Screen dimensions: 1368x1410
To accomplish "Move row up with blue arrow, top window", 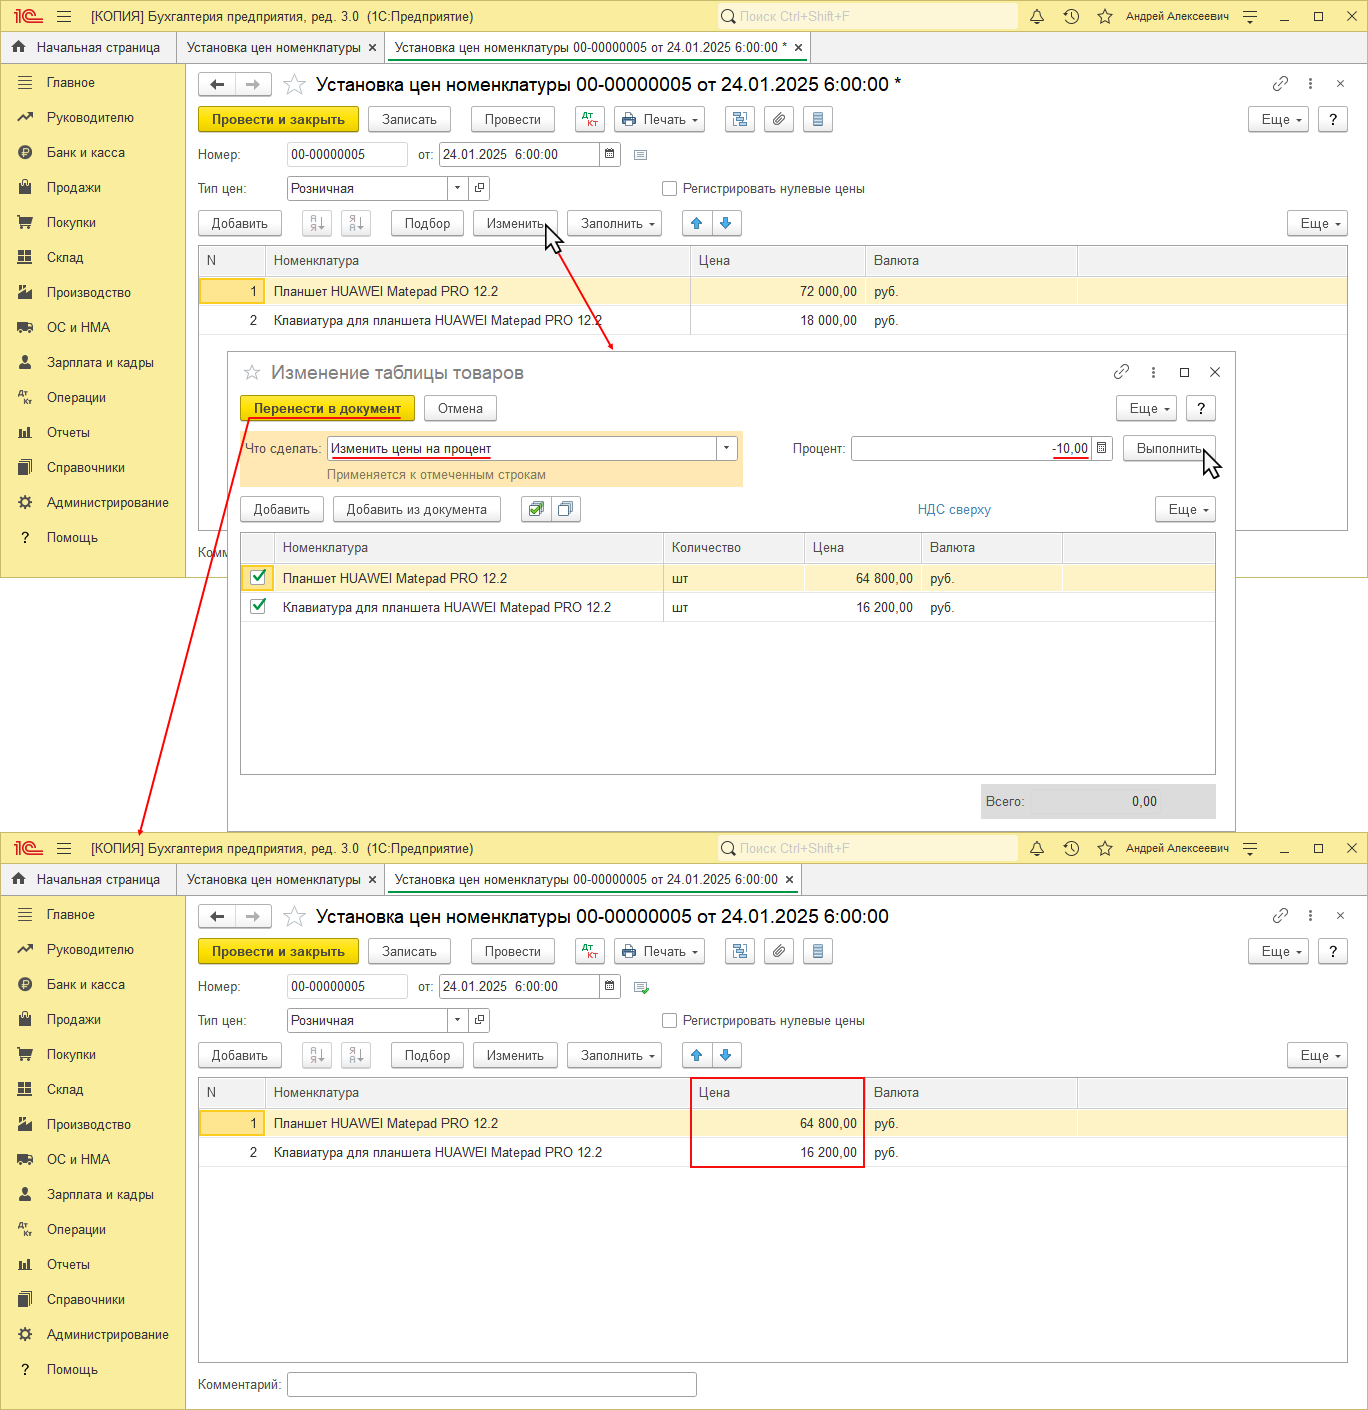I will pyautogui.click(x=697, y=223).
